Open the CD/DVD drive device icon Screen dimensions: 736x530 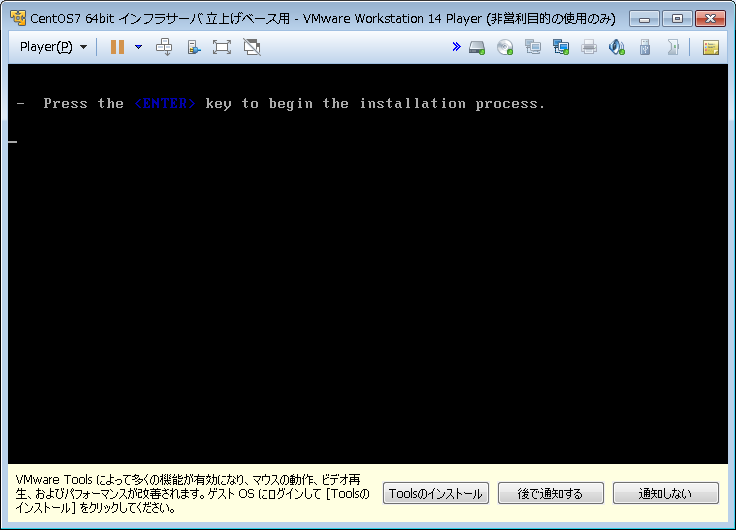click(505, 47)
